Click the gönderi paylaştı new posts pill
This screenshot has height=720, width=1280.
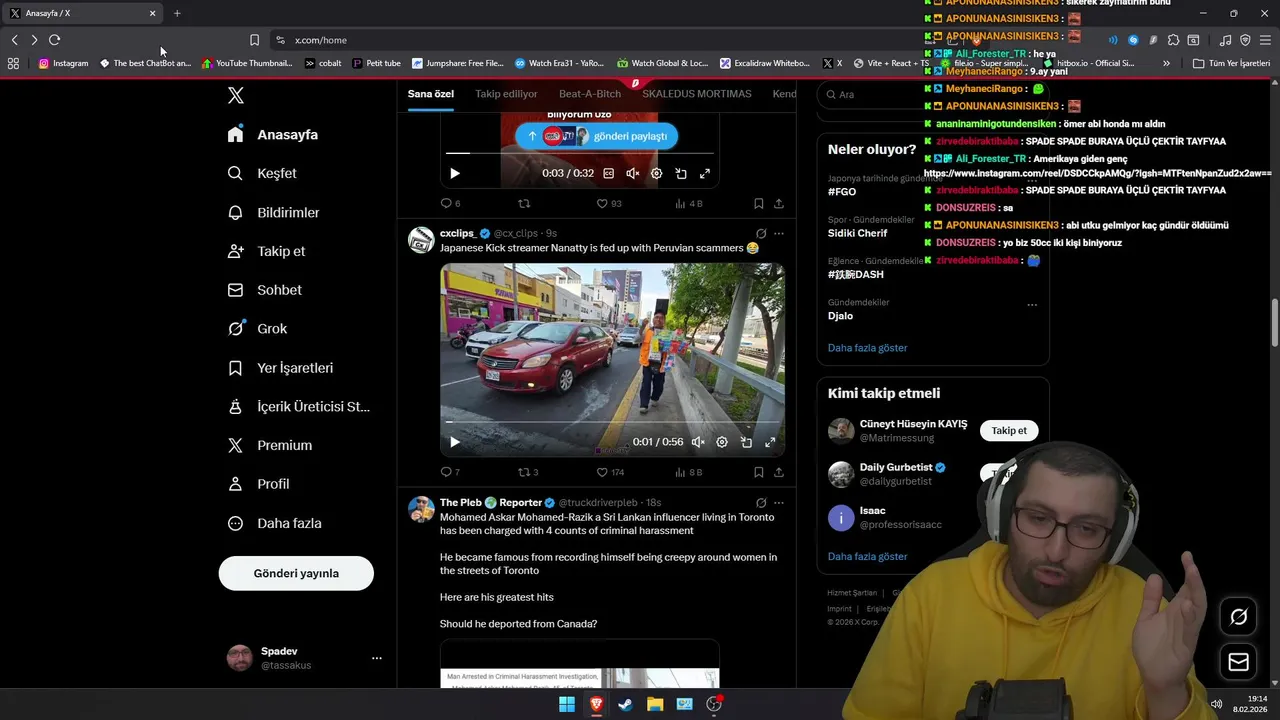click(597, 136)
